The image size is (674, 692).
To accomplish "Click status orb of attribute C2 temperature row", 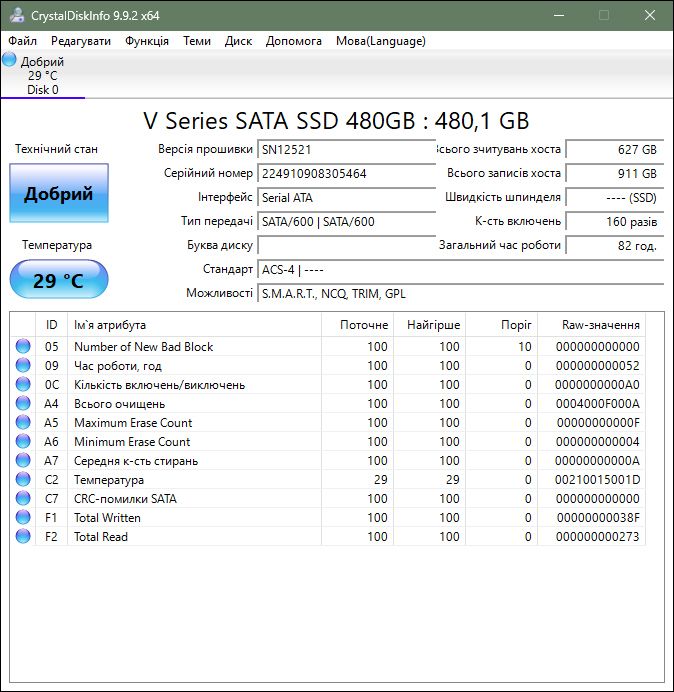I will 23,479.
